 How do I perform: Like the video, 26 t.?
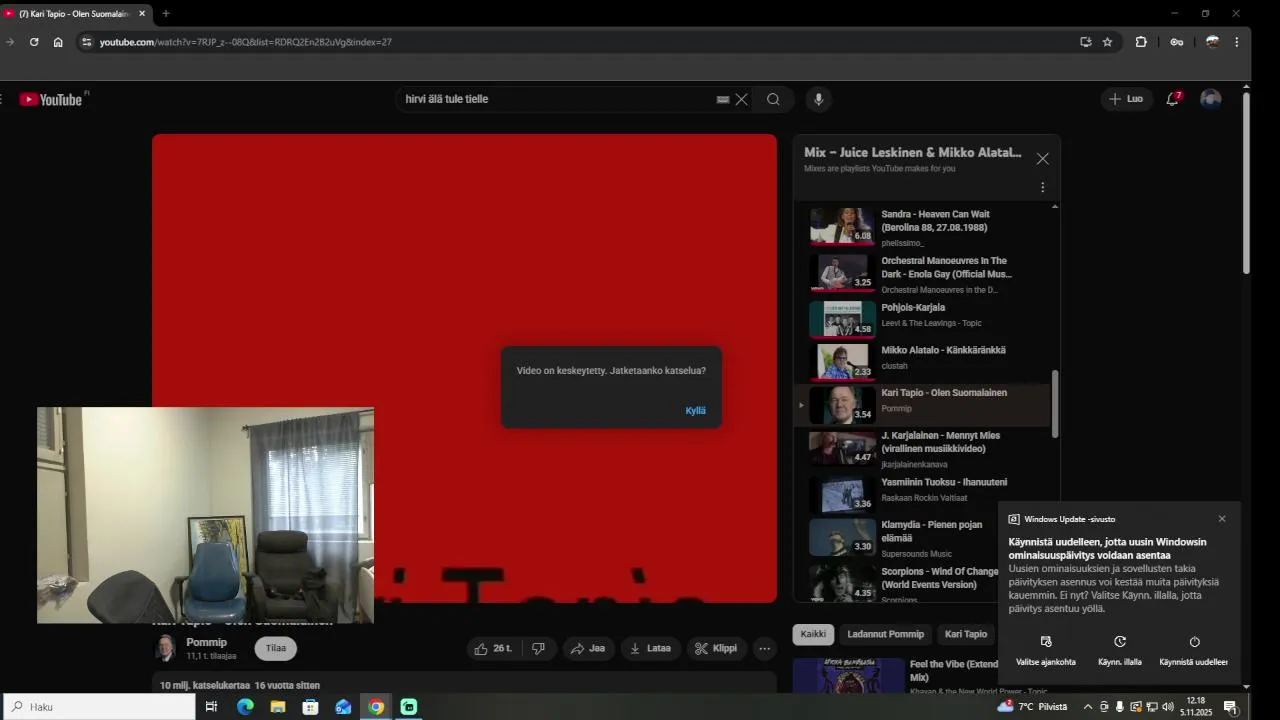click(x=493, y=648)
